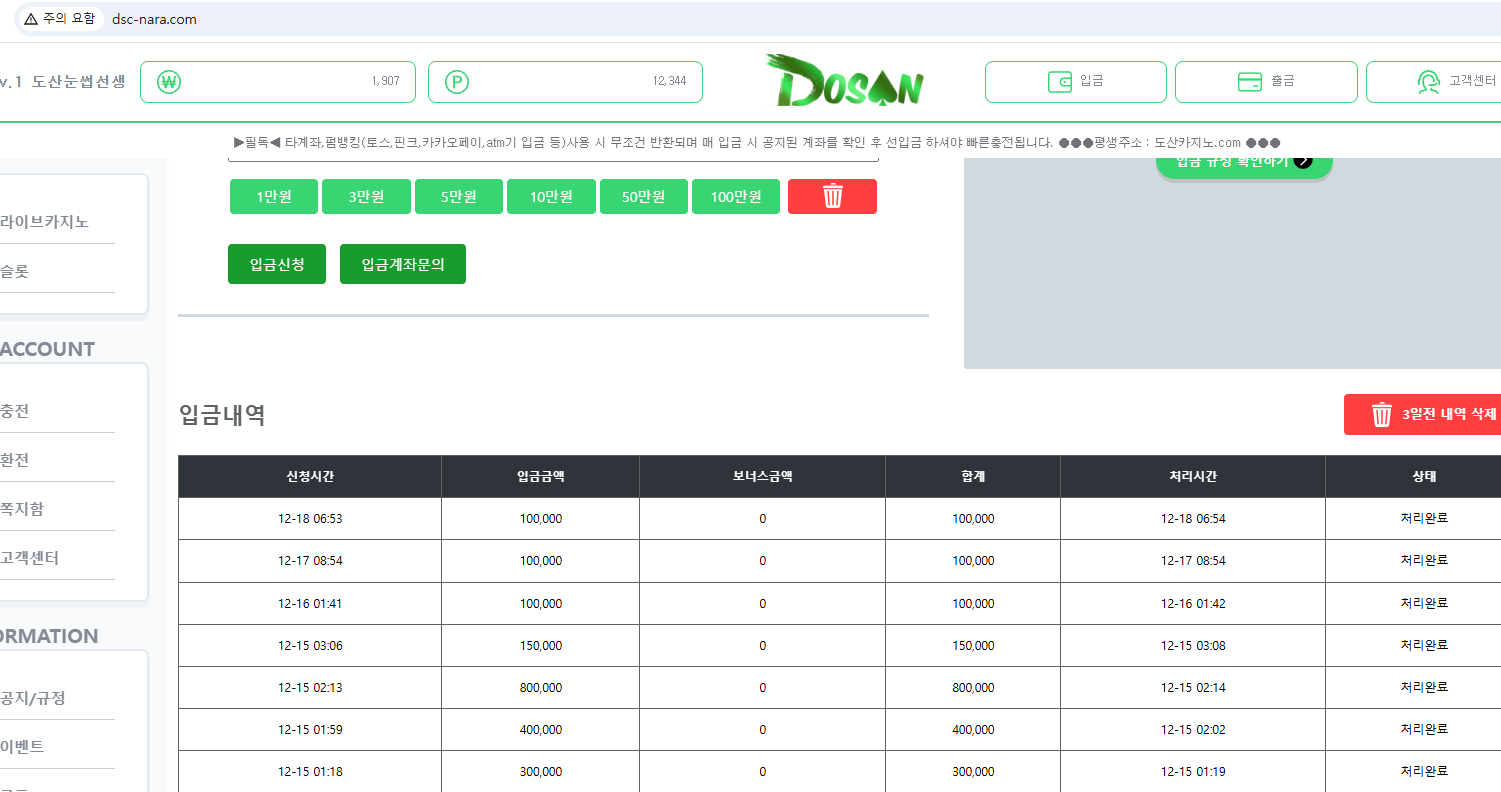Click arrow icon on 입금 규정 확인하기 button

point(1302,161)
